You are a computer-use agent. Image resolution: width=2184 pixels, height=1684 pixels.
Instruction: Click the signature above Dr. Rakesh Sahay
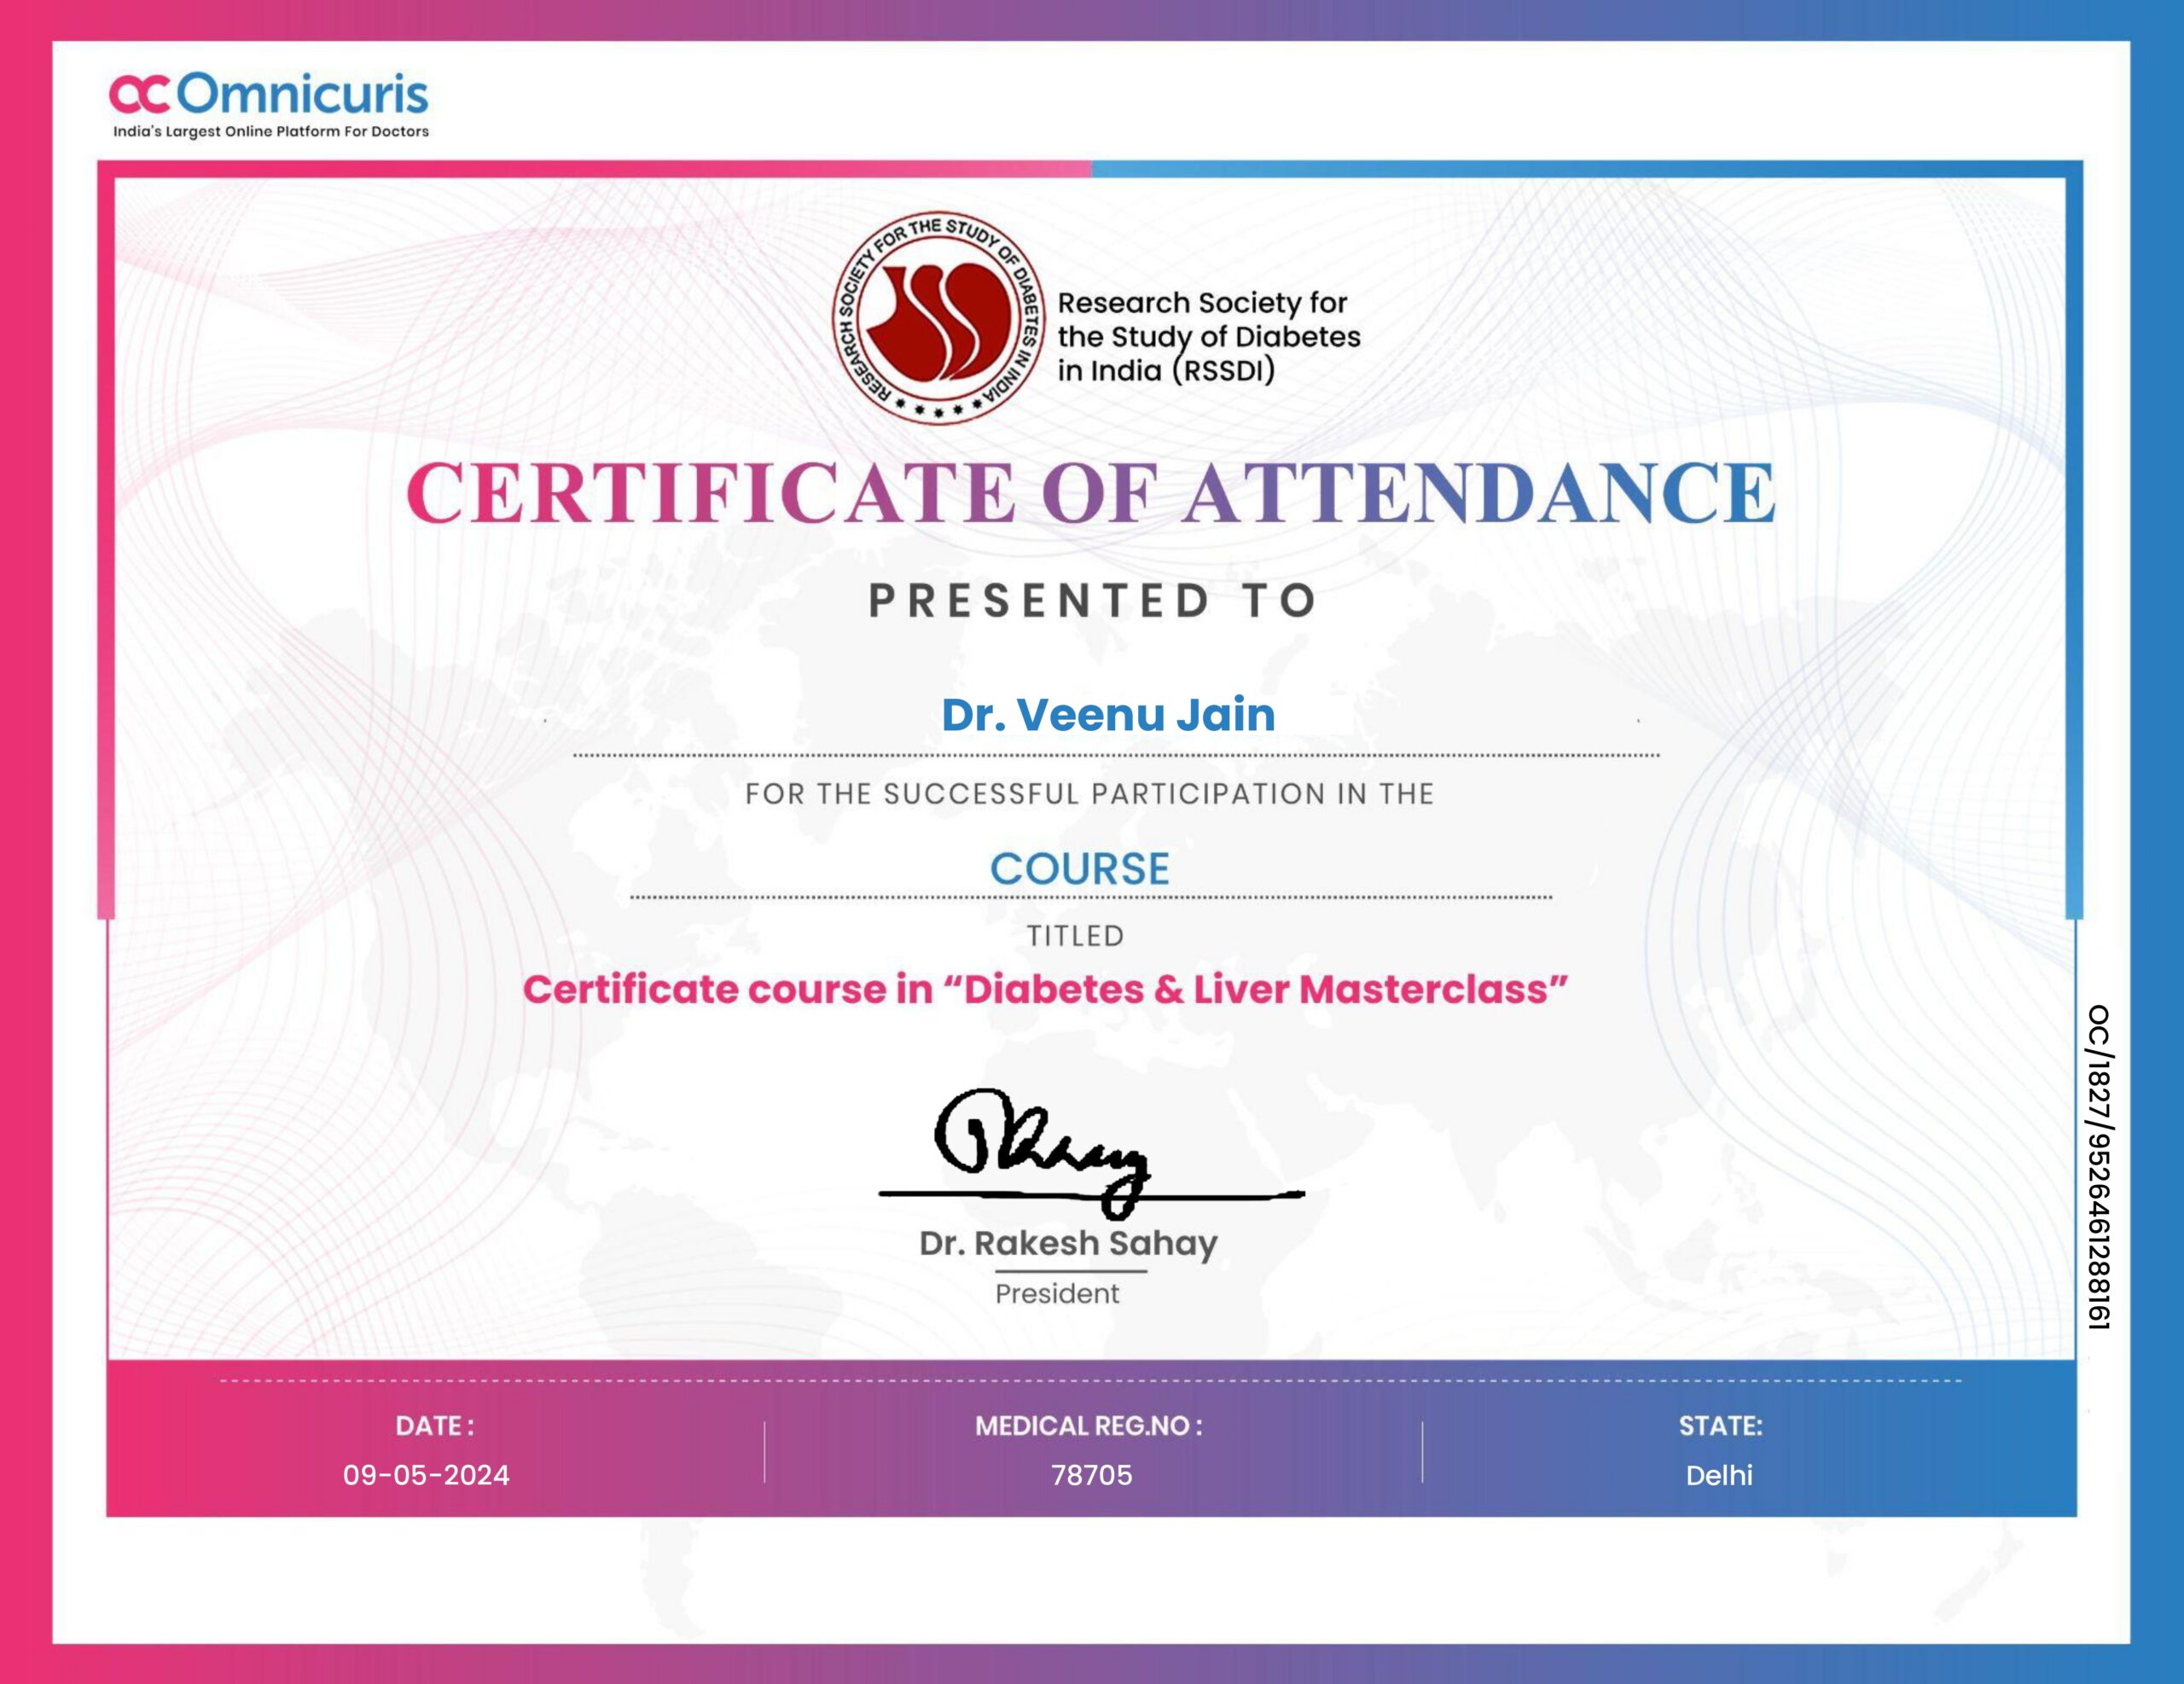click(x=1090, y=1153)
